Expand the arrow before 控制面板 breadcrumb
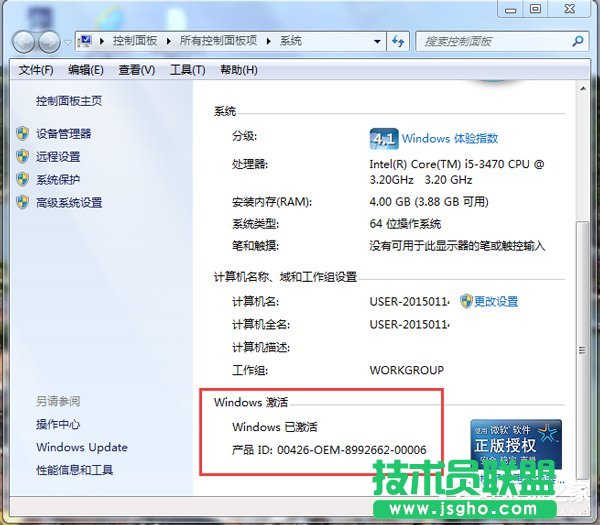 tap(102, 41)
